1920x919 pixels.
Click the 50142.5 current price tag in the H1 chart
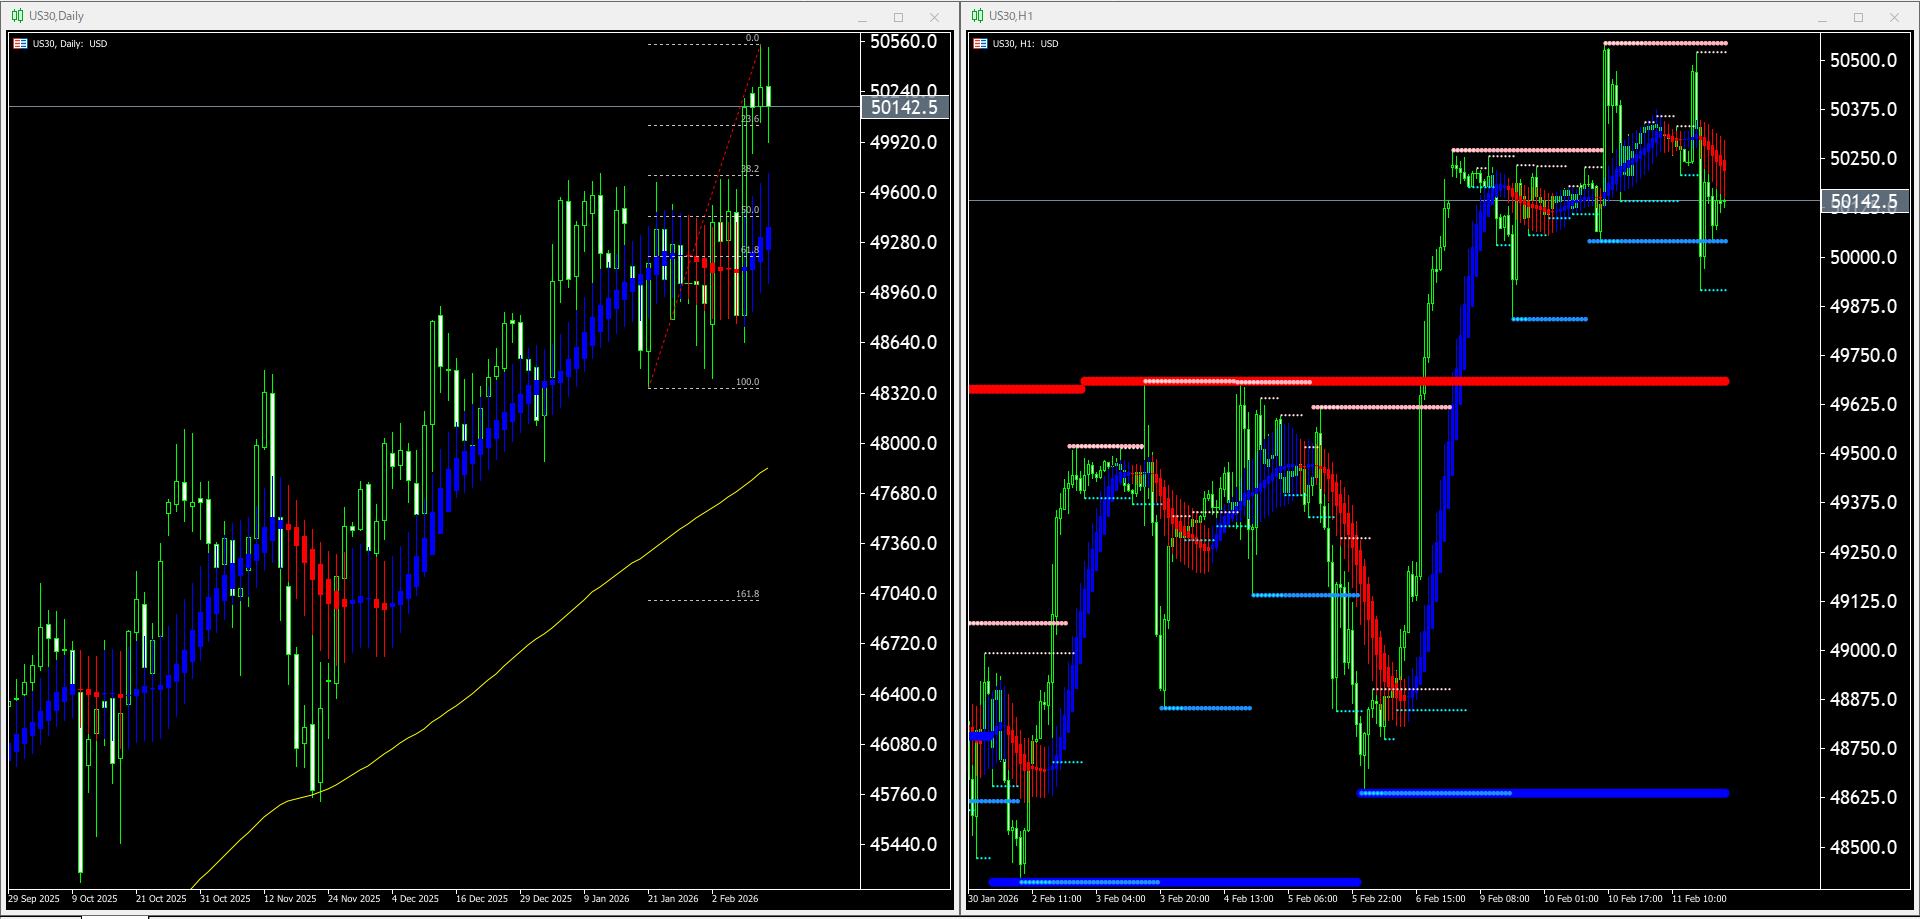click(x=1864, y=202)
